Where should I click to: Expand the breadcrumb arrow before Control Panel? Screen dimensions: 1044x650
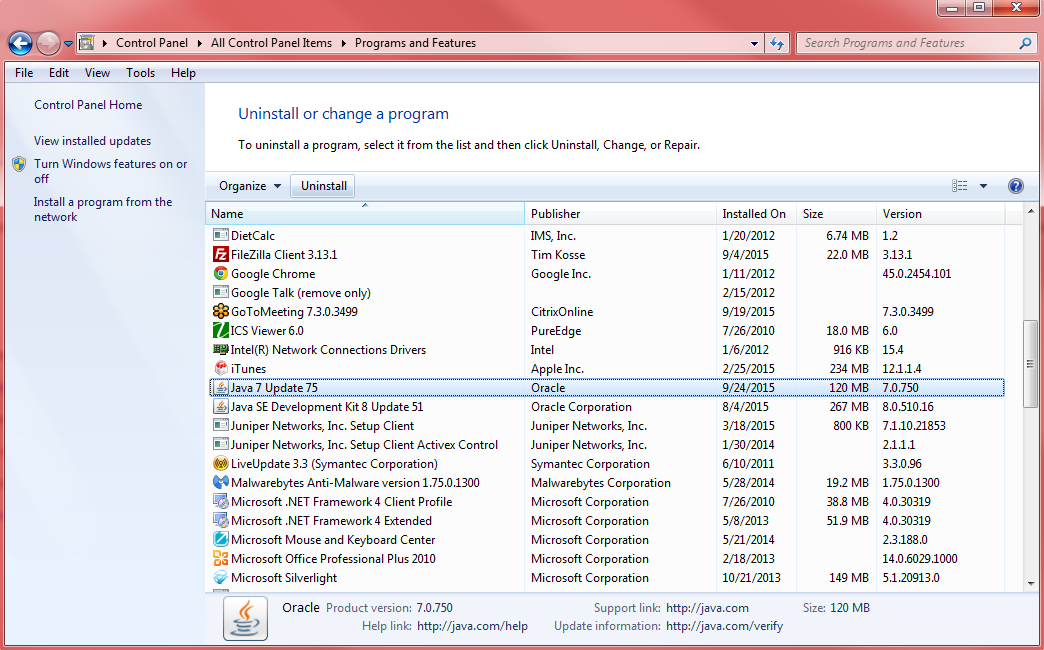point(105,43)
